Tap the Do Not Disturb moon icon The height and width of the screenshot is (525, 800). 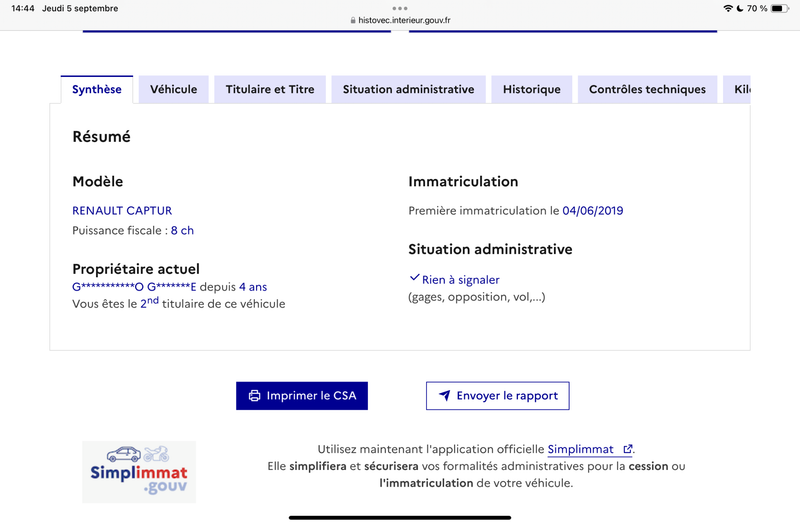click(x=740, y=8)
